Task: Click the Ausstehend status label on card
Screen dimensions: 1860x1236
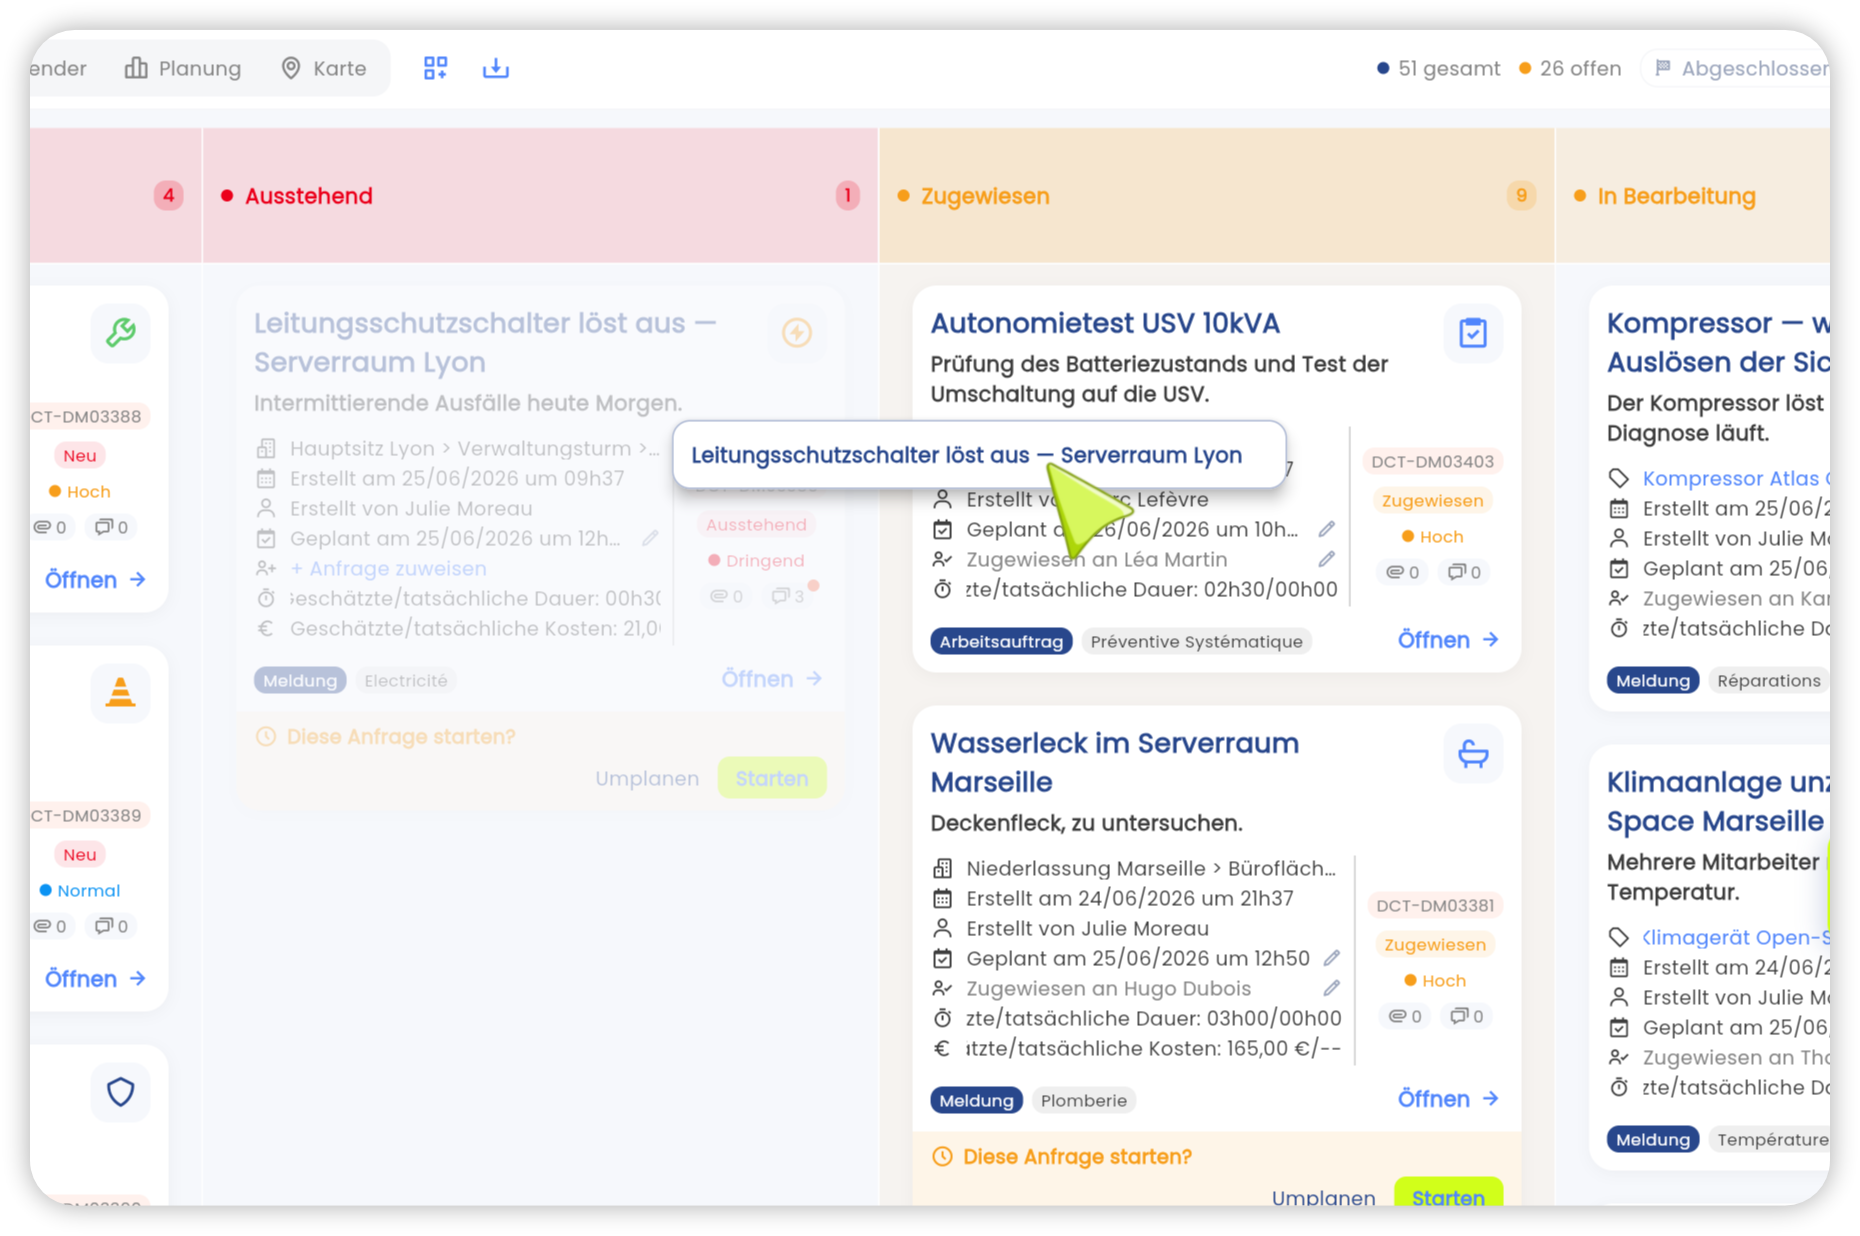Action: [x=756, y=524]
